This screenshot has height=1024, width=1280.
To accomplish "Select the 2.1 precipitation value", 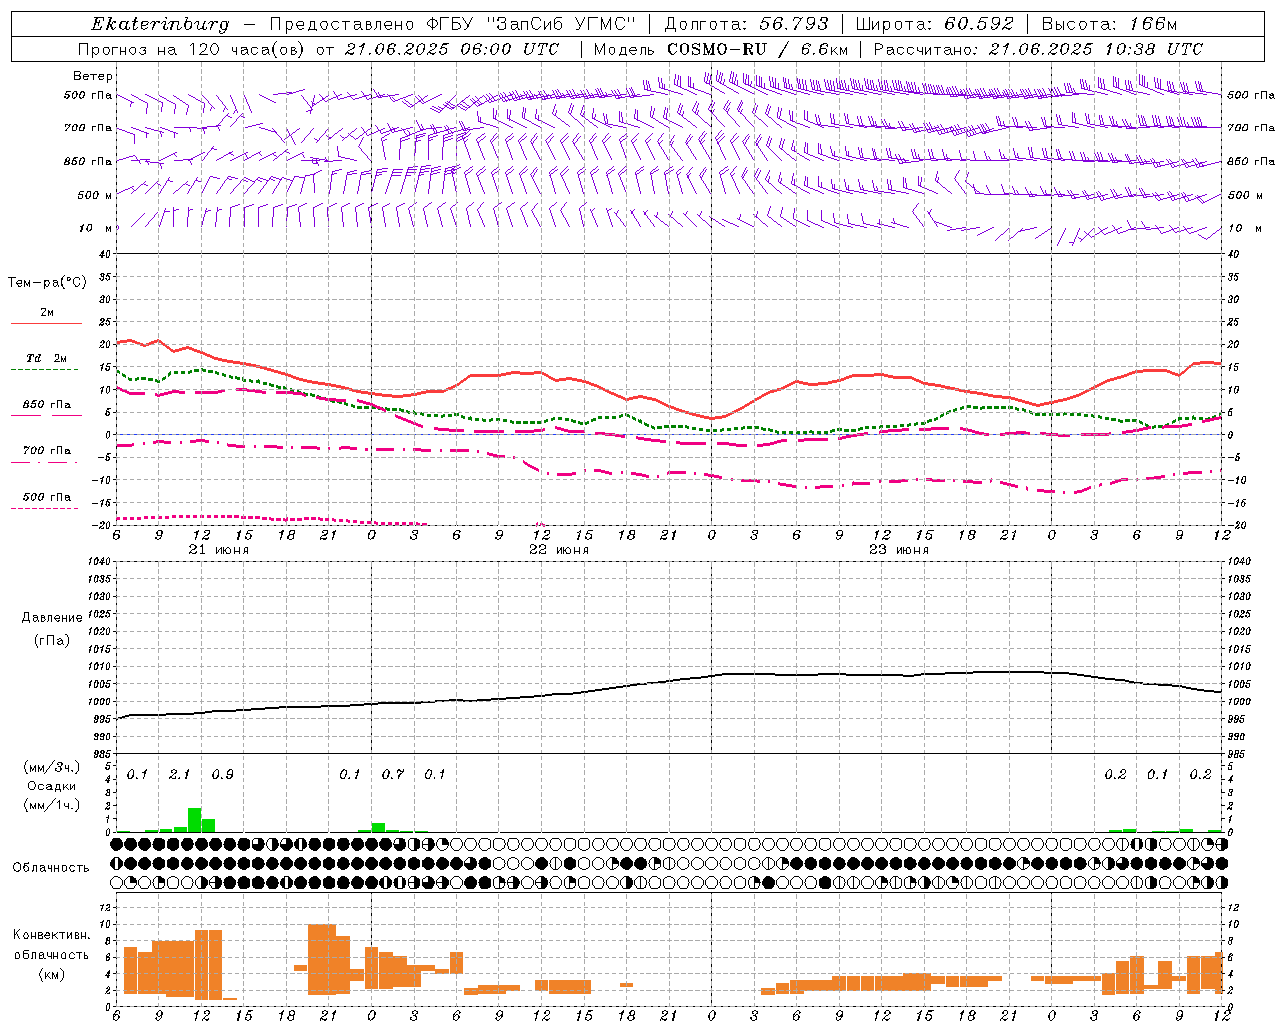I will pos(180,775).
